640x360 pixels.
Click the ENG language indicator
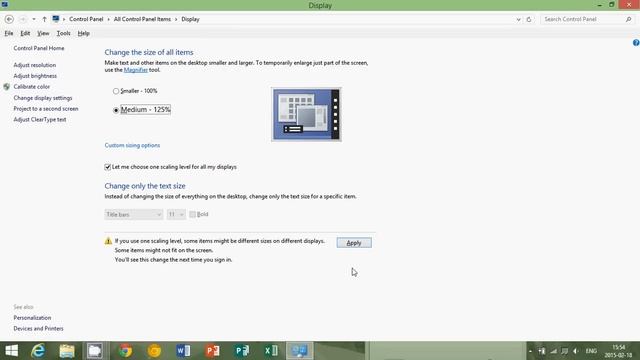point(591,351)
